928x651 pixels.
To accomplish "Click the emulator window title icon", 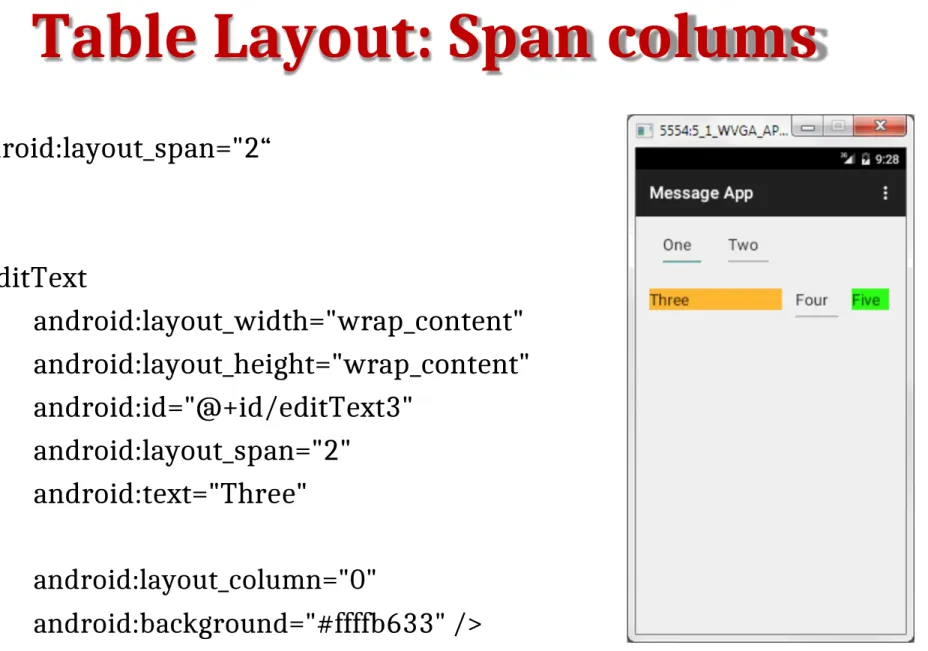I will 644,130.
